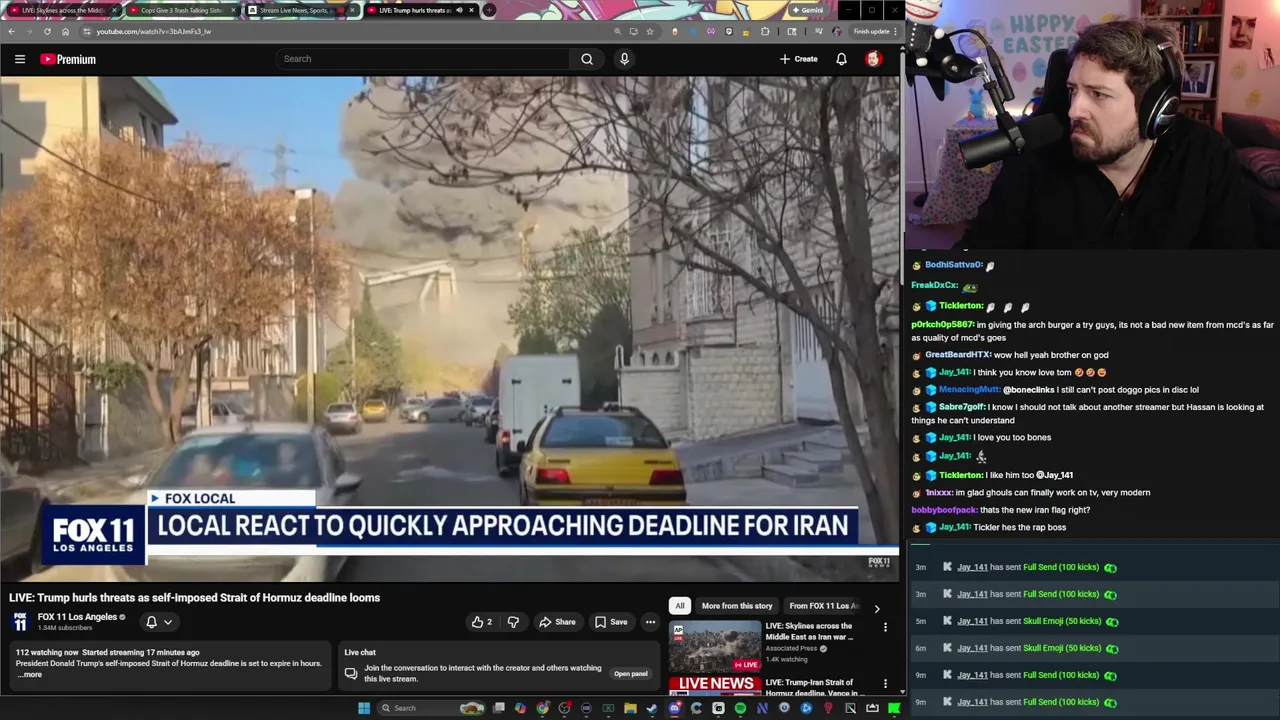Screen dimensions: 1280x720
Task: Open the YouTube guide hamburger menu
Action: (20, 59)
